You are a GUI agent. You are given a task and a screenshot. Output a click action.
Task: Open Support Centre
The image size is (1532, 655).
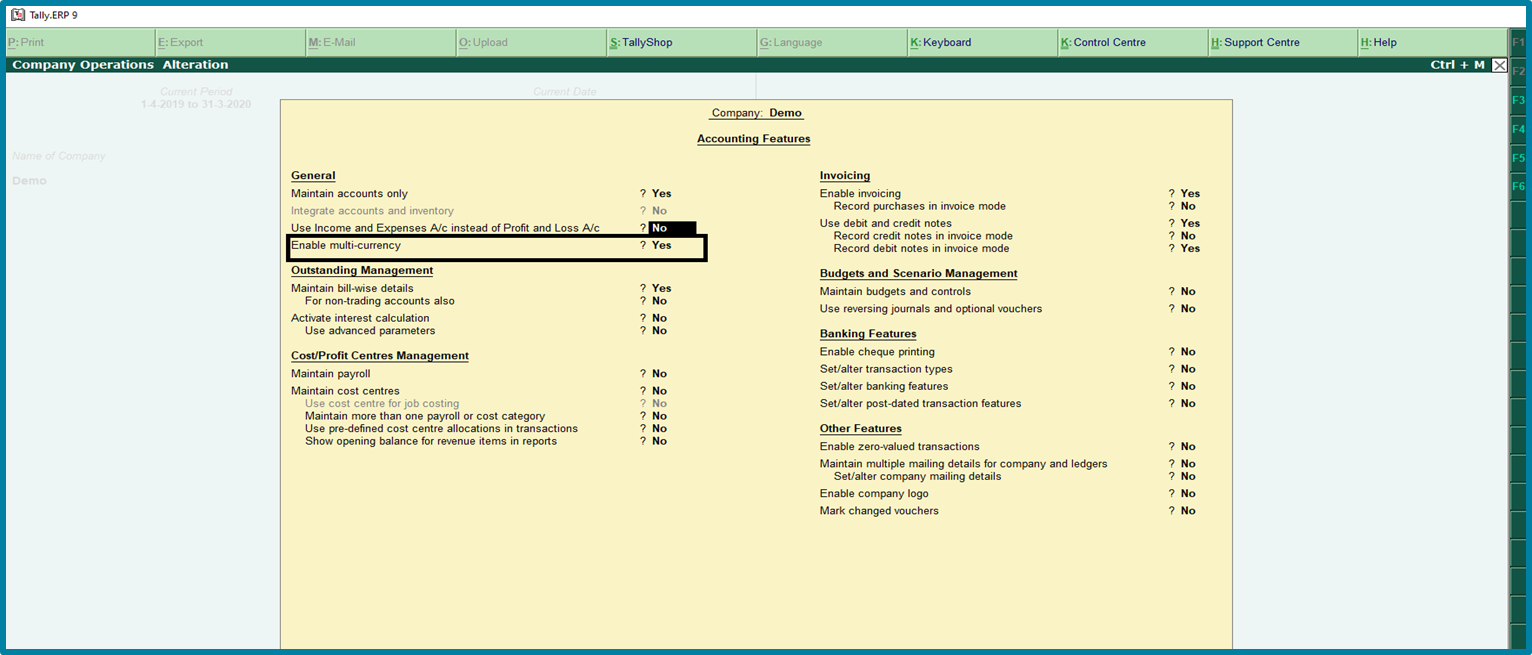(1283, 43)
